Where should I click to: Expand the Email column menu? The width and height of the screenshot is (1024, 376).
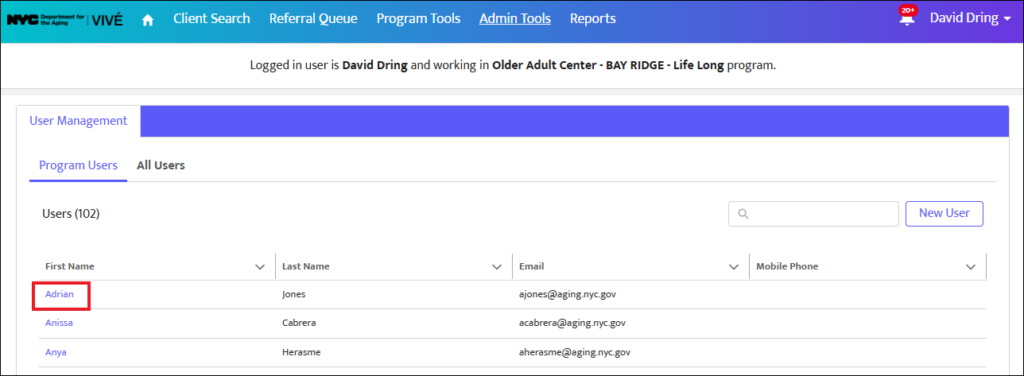coord(733,267)
